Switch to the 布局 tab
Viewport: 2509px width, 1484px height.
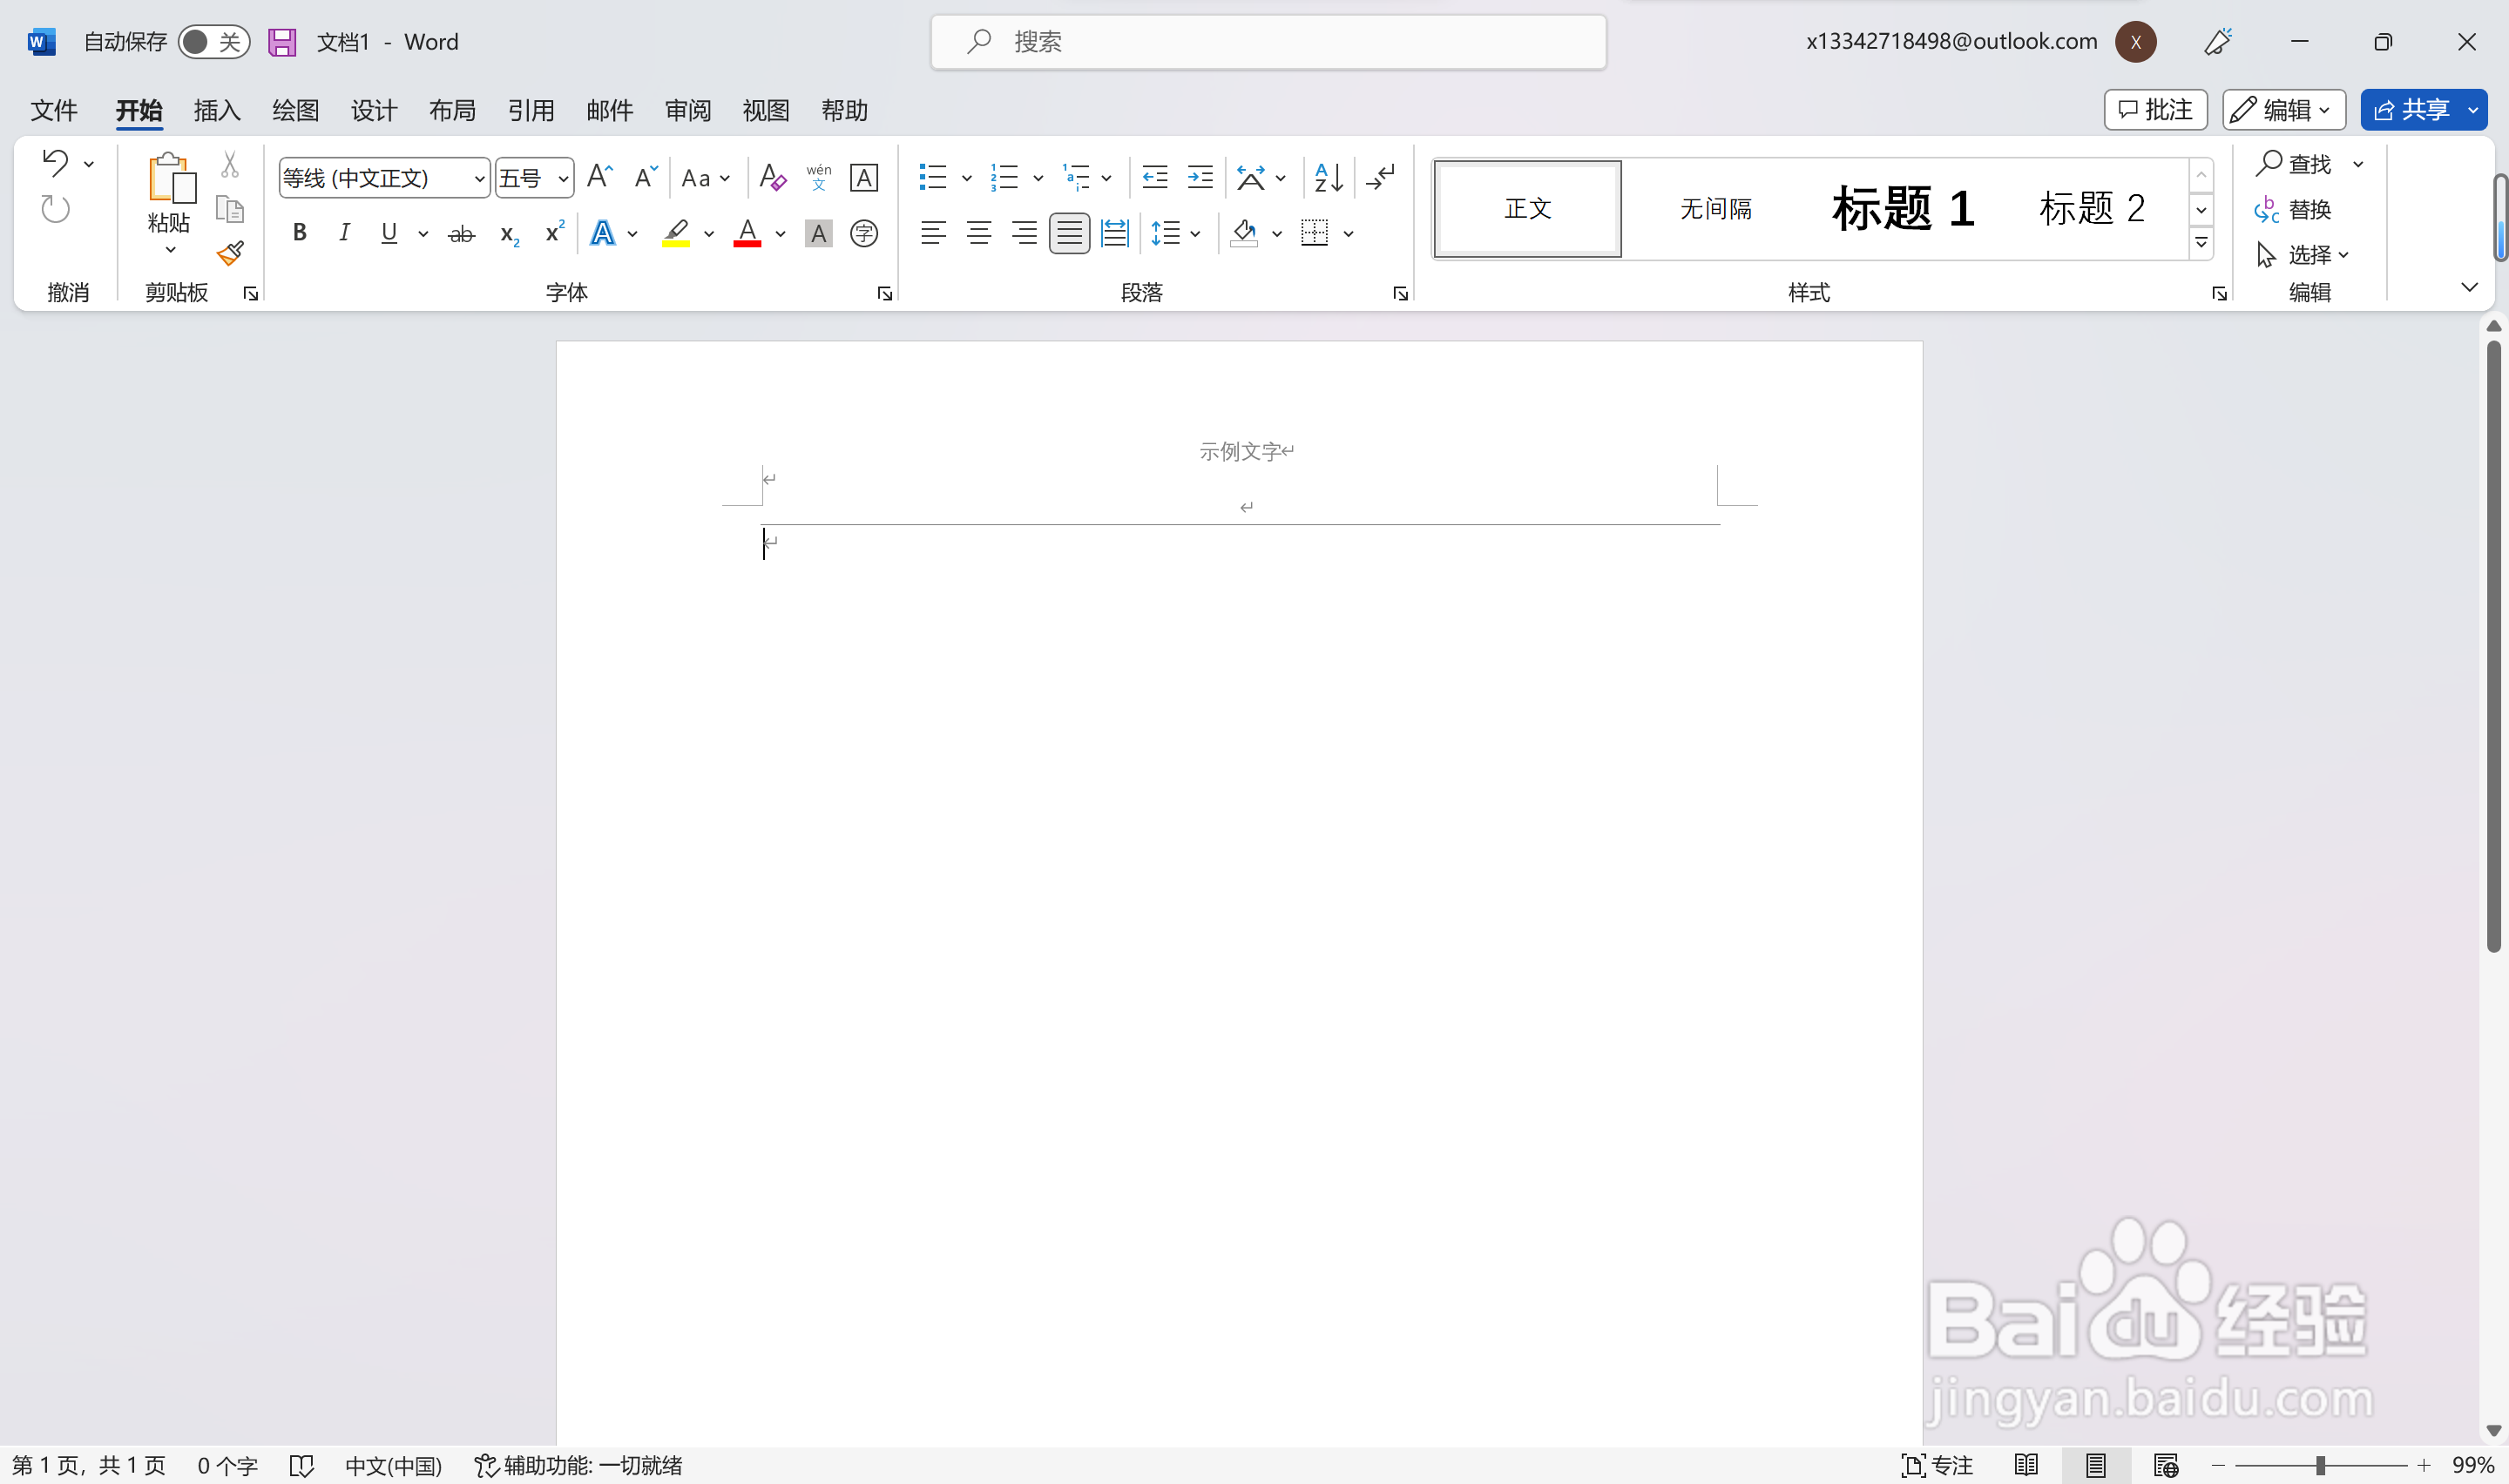452,110
